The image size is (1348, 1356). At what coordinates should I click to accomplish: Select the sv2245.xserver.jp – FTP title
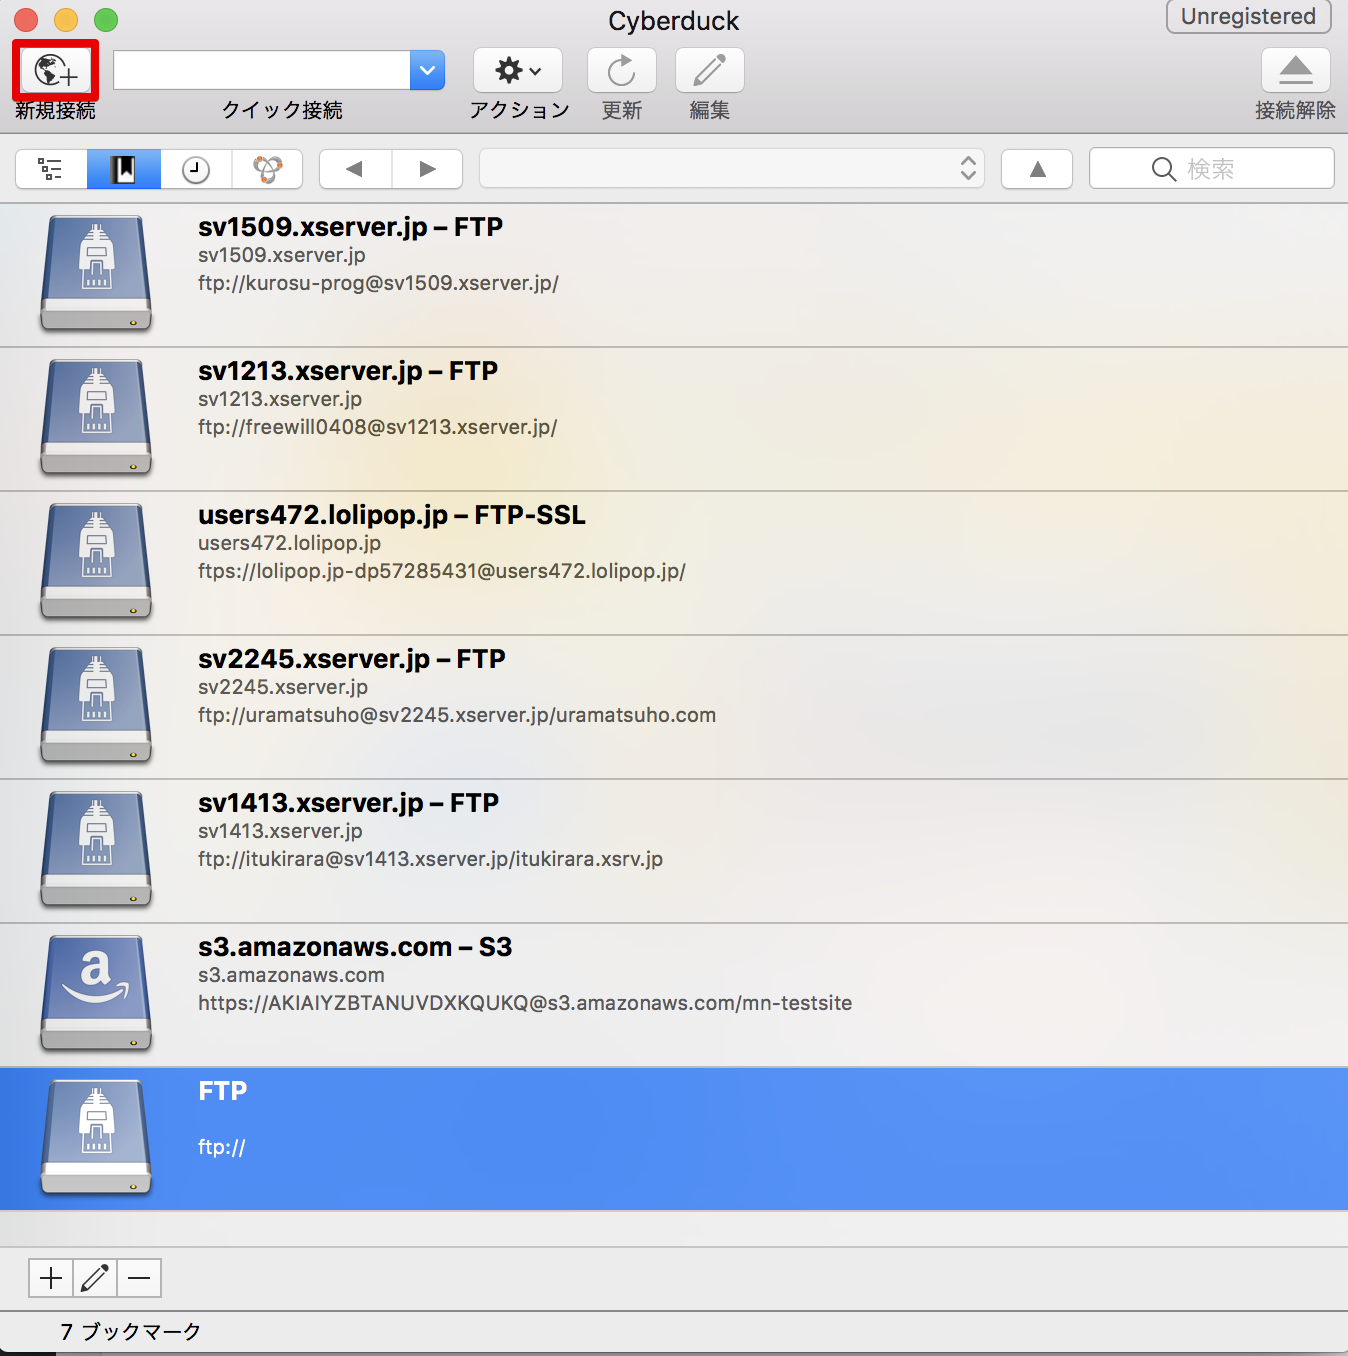point(352,659)
